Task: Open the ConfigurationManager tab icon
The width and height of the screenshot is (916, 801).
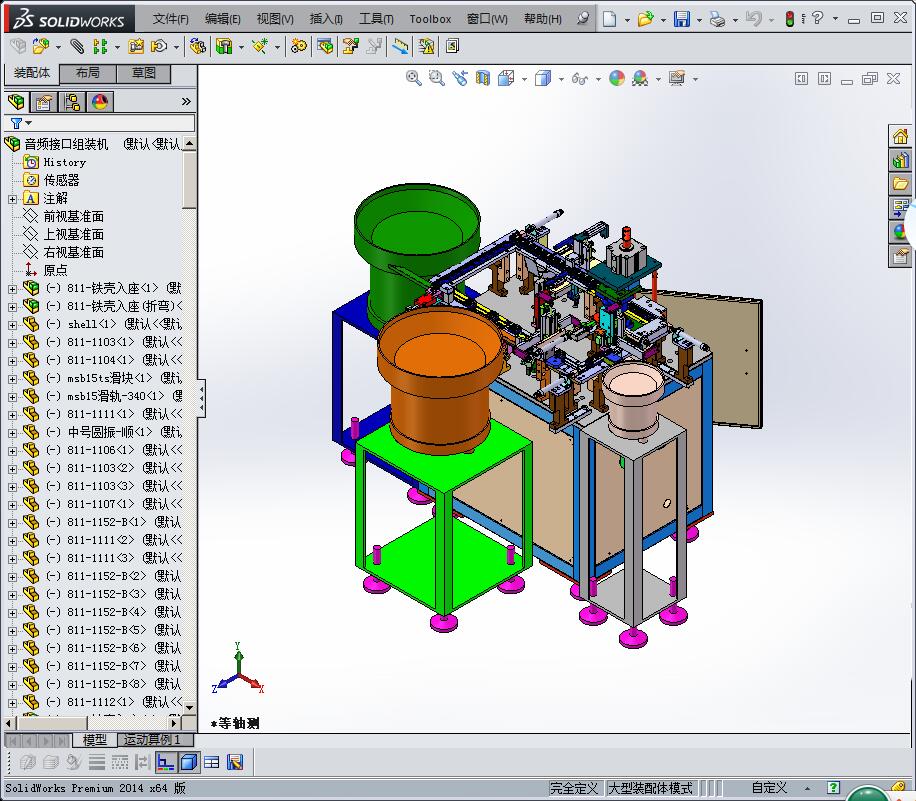Action: point(72,102)
